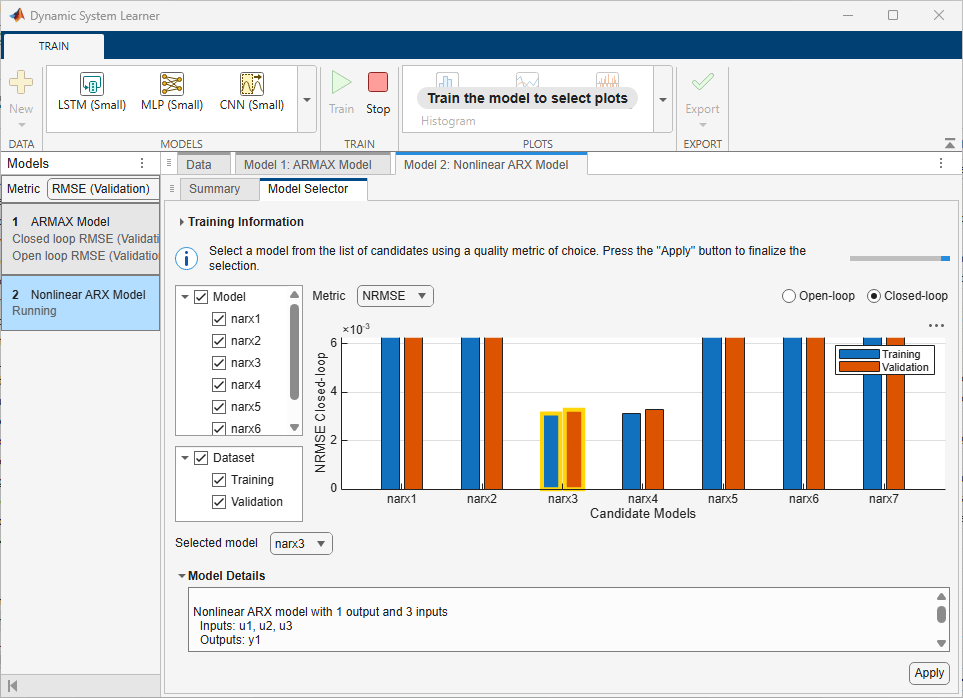Collapse the toolstrip with the arrow icon
963x698 pixels.
coord(949,143)
